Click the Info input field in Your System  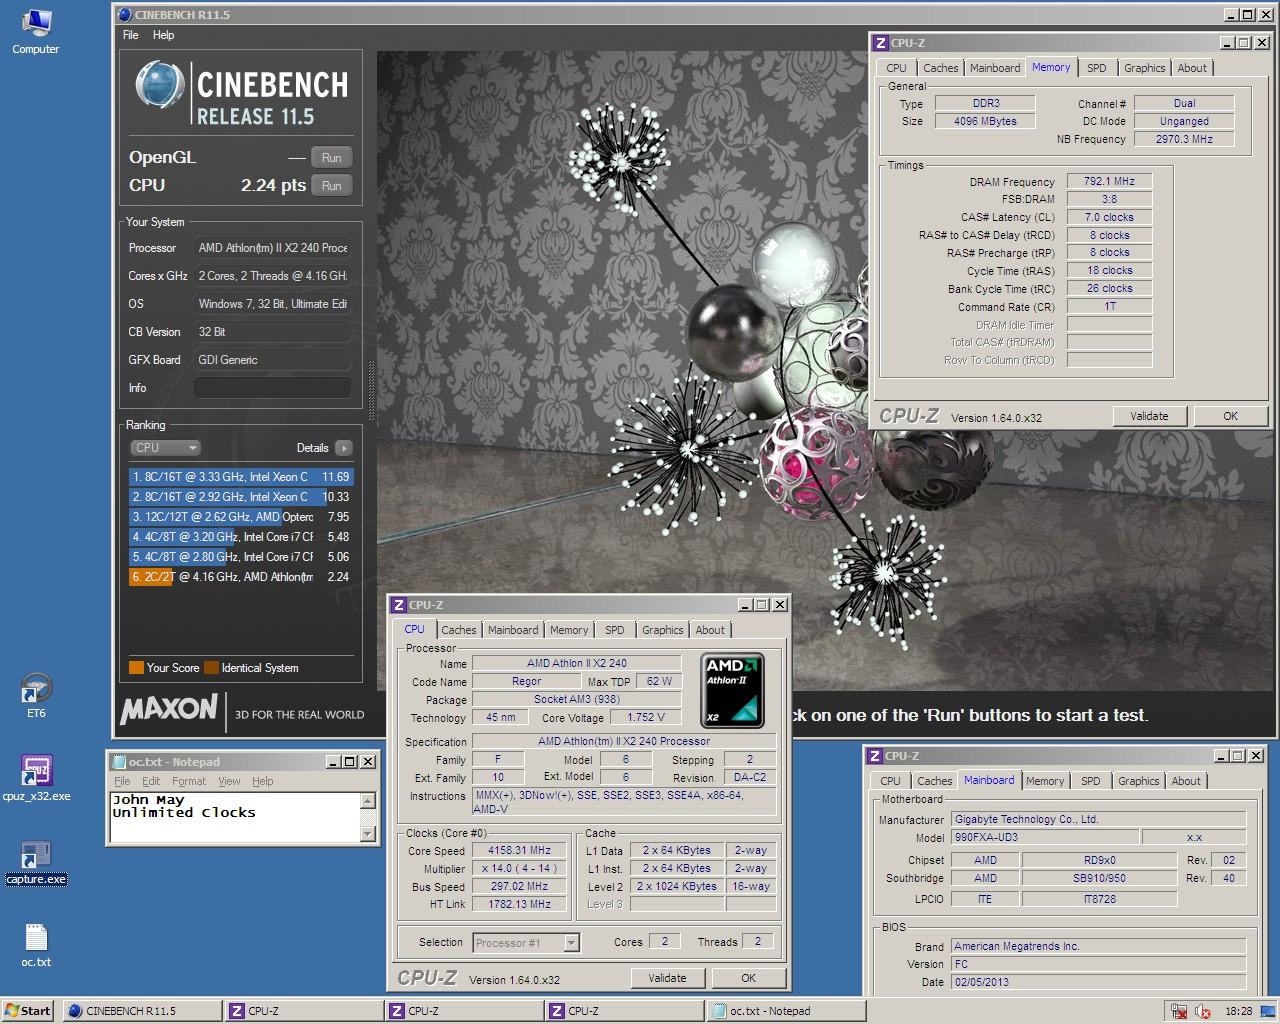coord(273,388)
